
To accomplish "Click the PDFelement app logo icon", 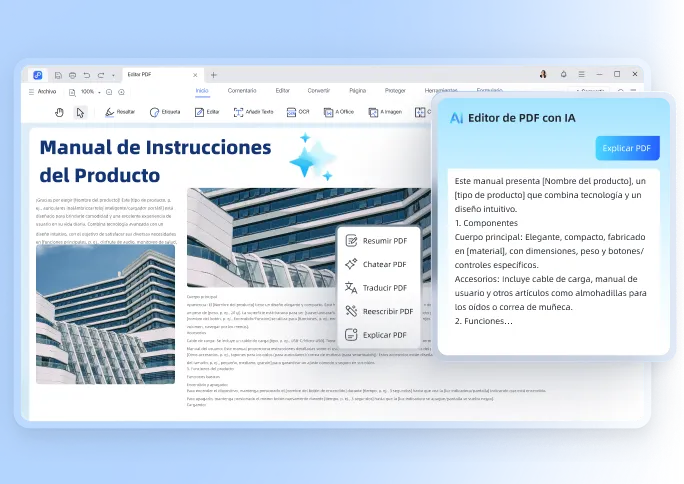I will 38,75.
